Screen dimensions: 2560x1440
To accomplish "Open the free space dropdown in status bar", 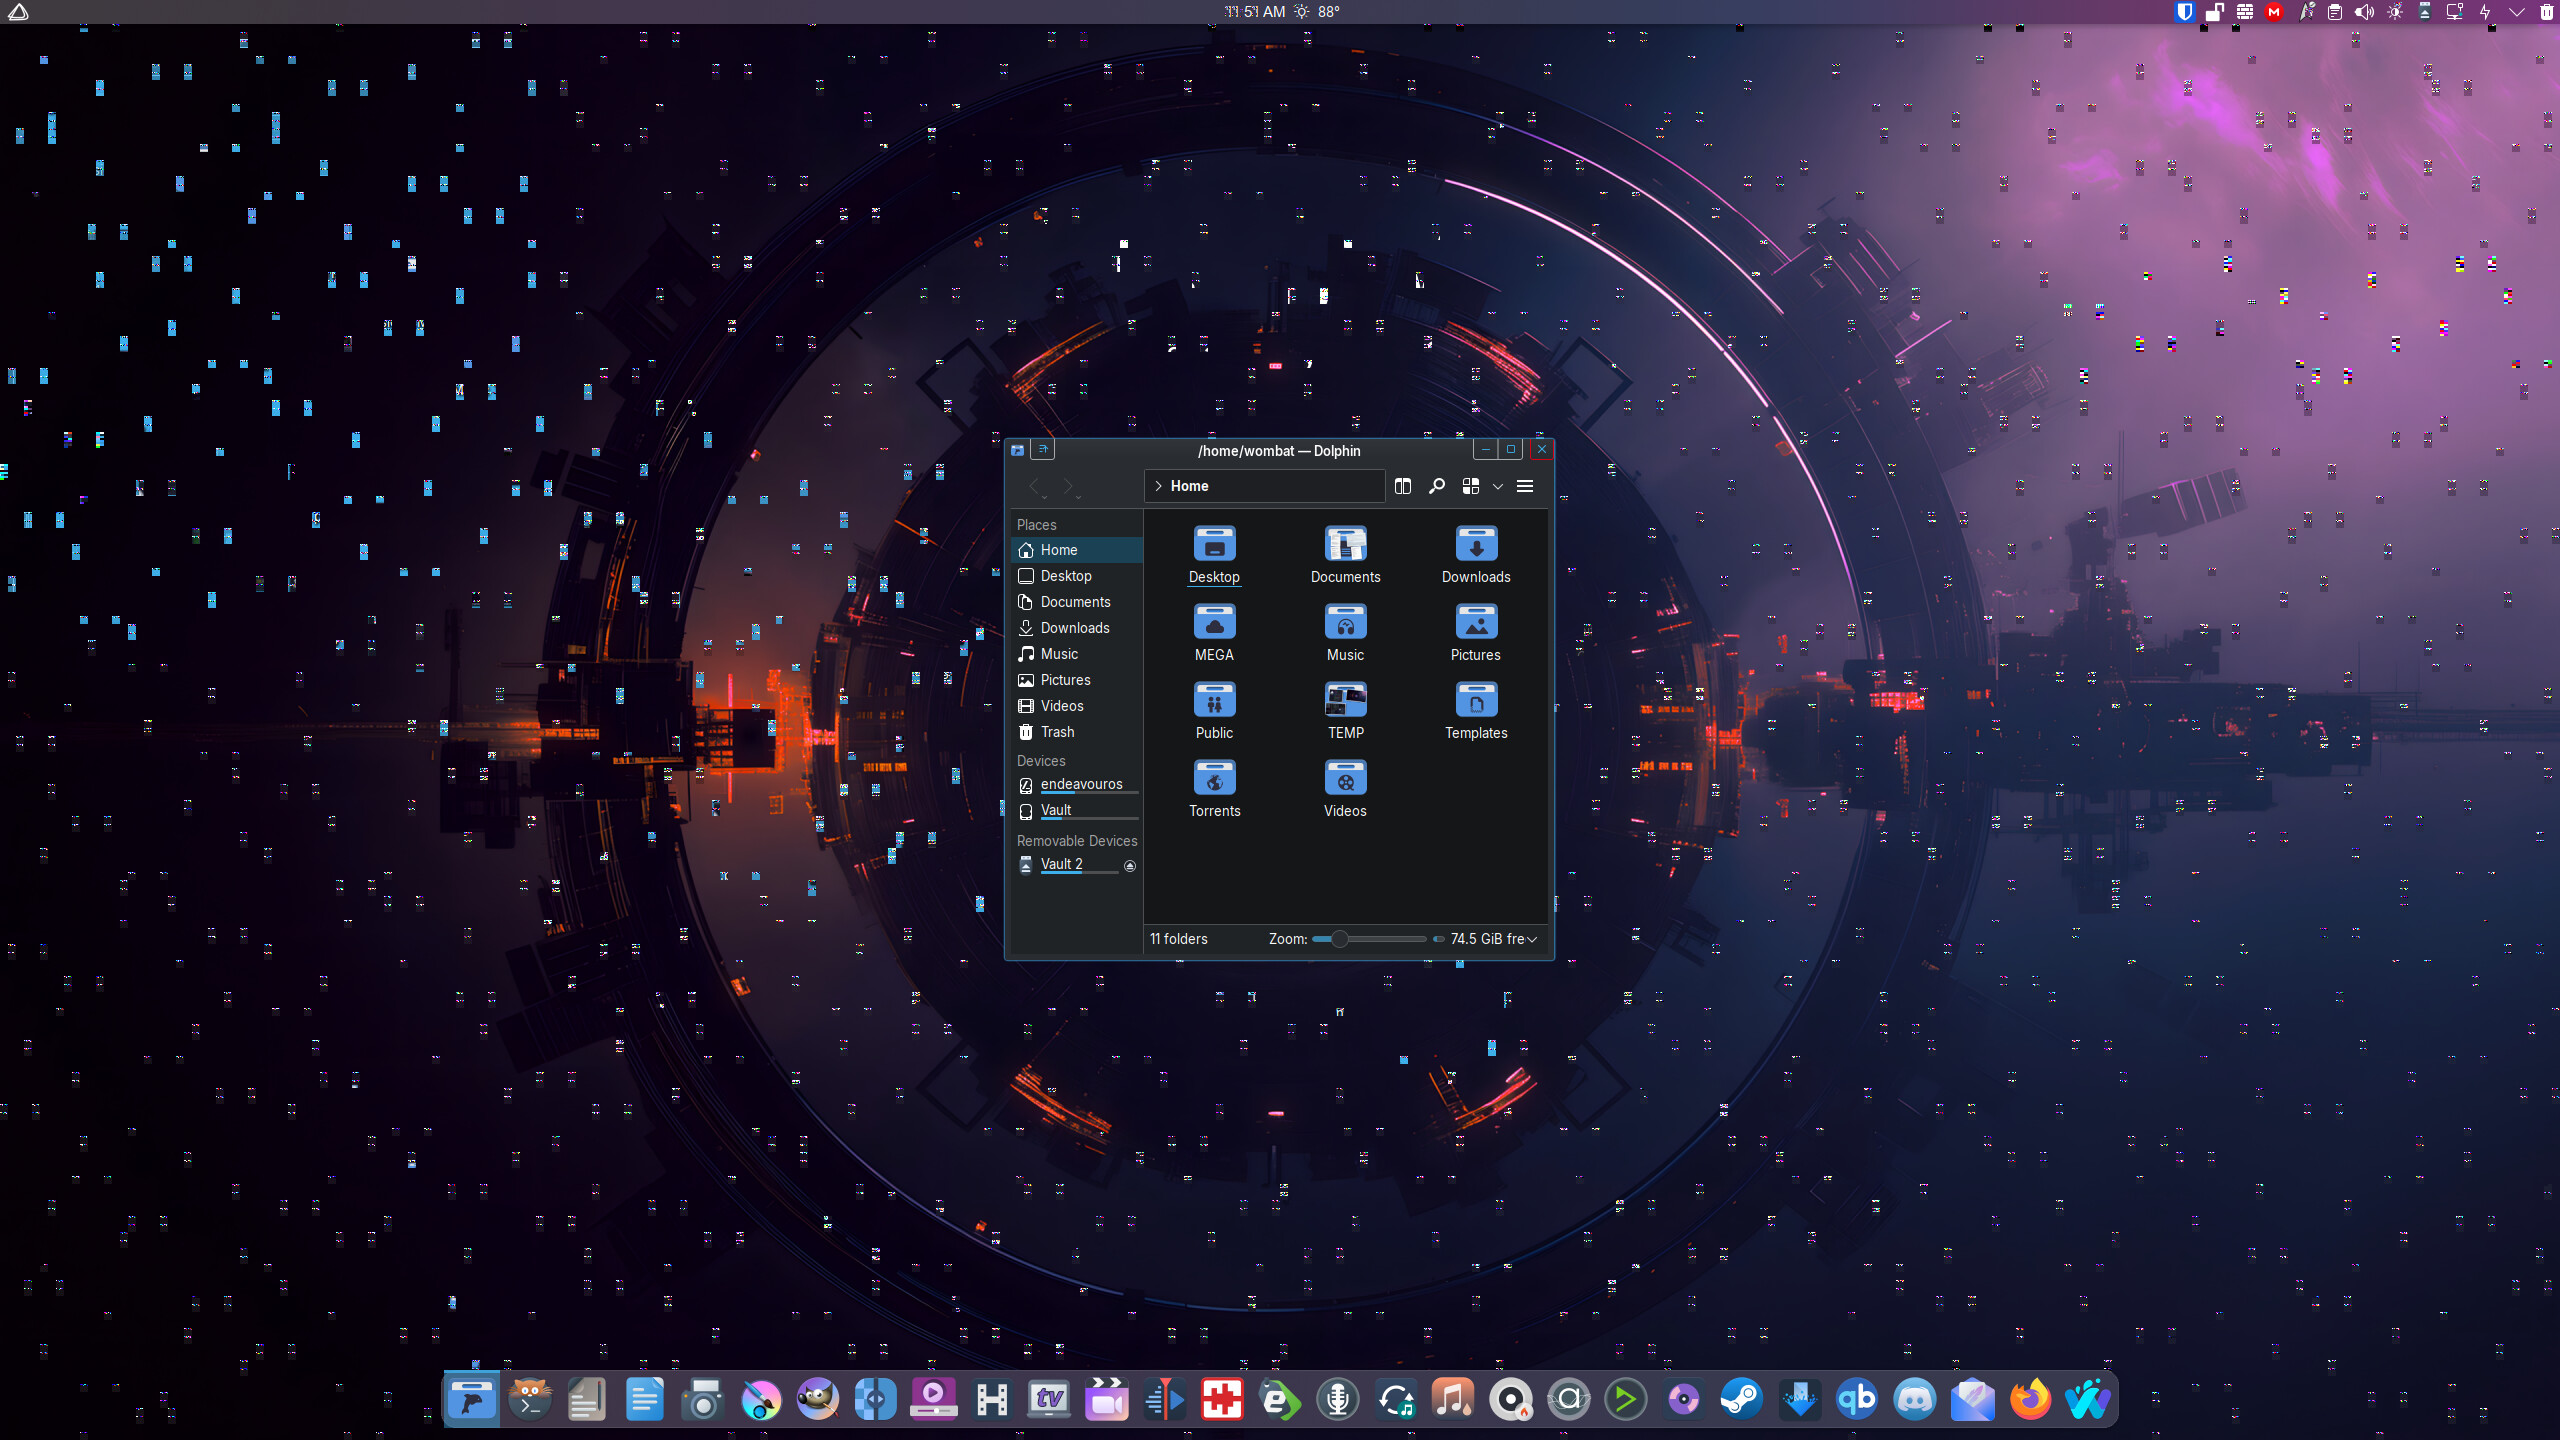I will 1533,939.
